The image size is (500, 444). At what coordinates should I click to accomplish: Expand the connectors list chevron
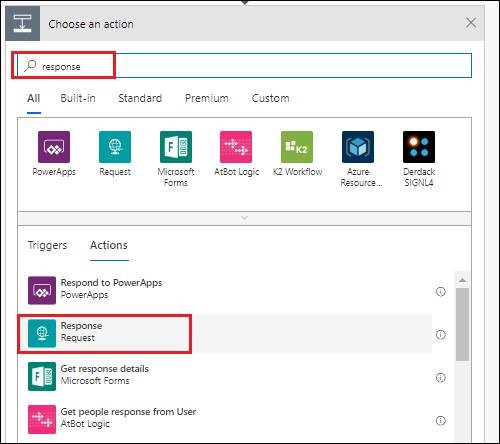point(244,218)
